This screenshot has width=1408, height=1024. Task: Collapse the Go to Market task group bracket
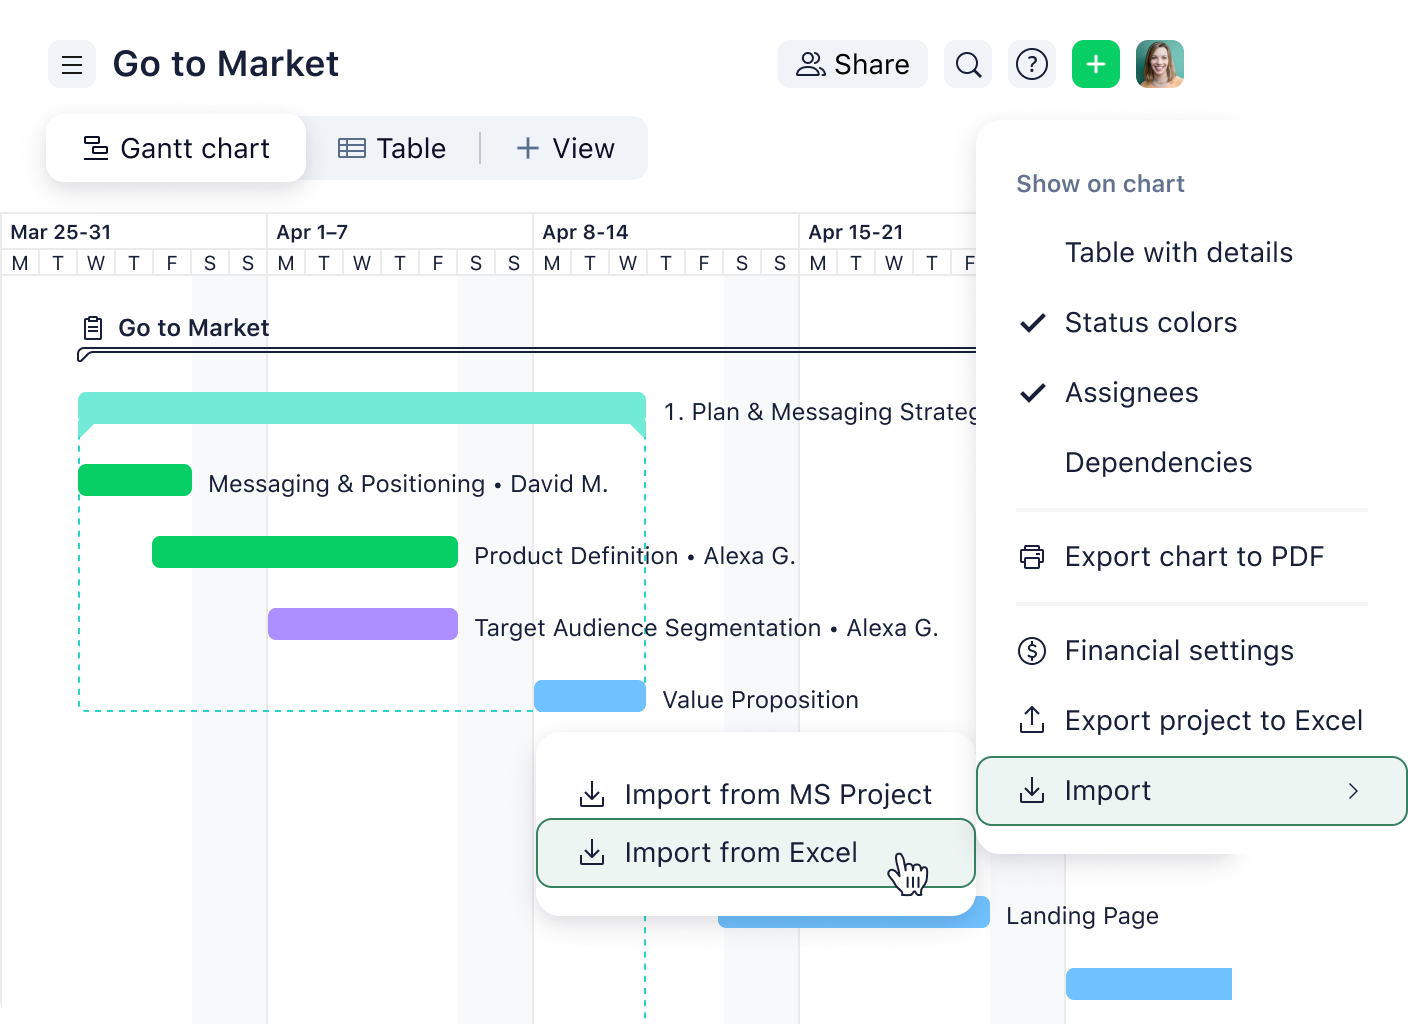coord(82,353)
